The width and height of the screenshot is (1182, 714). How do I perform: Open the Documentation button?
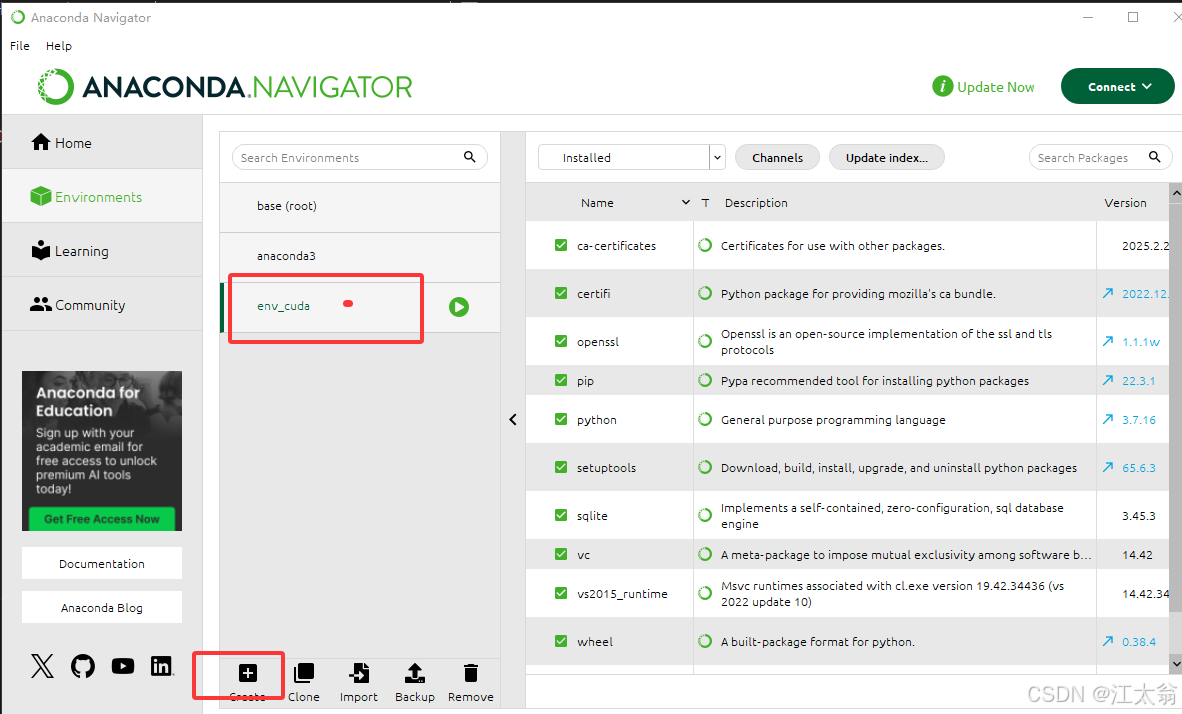[x=102, y=563]
